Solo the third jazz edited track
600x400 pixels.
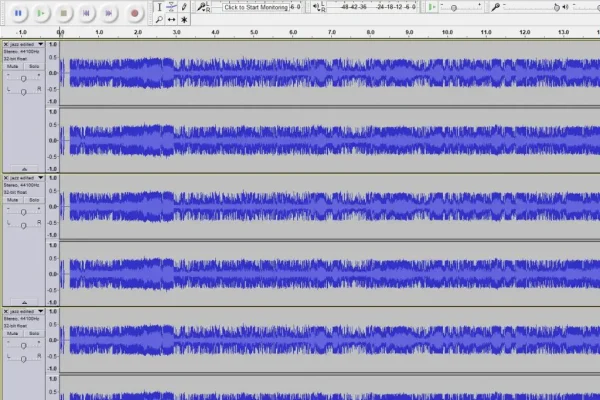(x=34, y=333)
